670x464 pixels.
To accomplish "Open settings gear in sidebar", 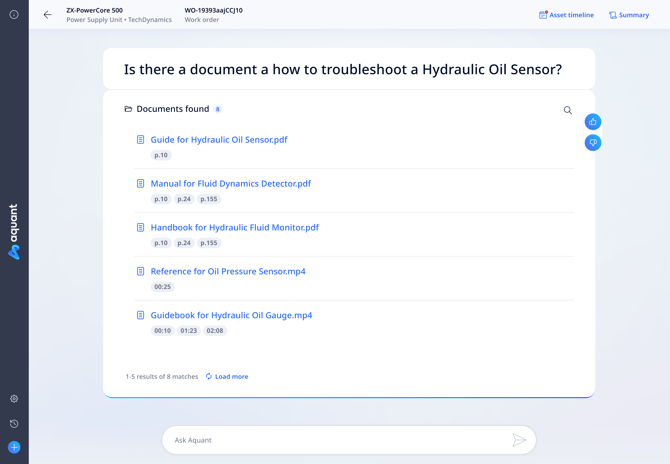I will (x=14, y=399).
